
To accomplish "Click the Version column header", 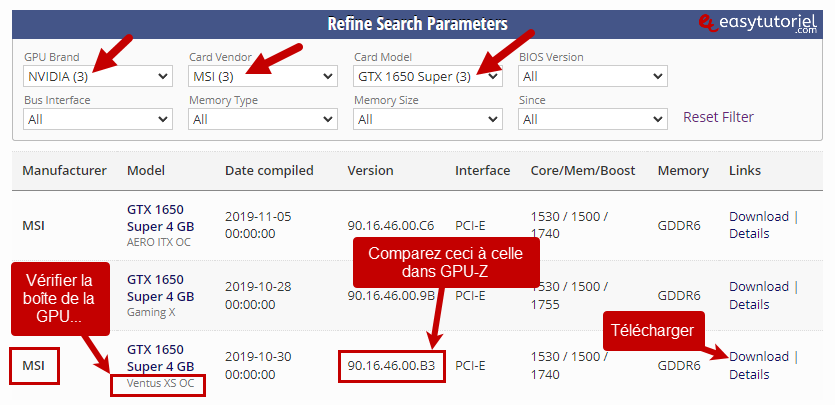I will tap(370, 170).
